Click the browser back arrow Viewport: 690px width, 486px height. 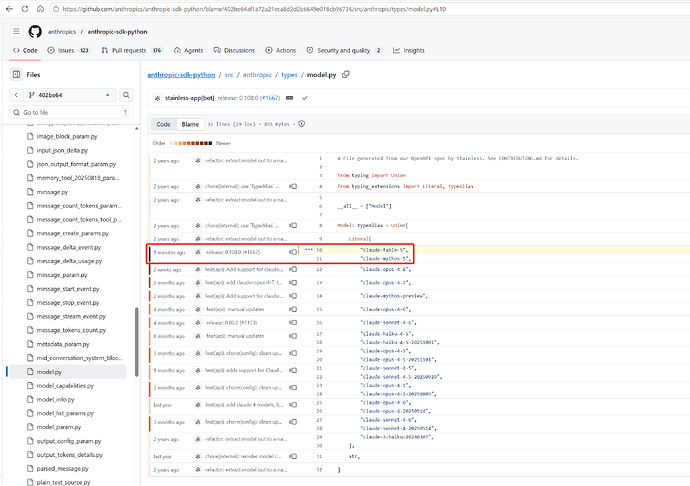tap(9, 8)
